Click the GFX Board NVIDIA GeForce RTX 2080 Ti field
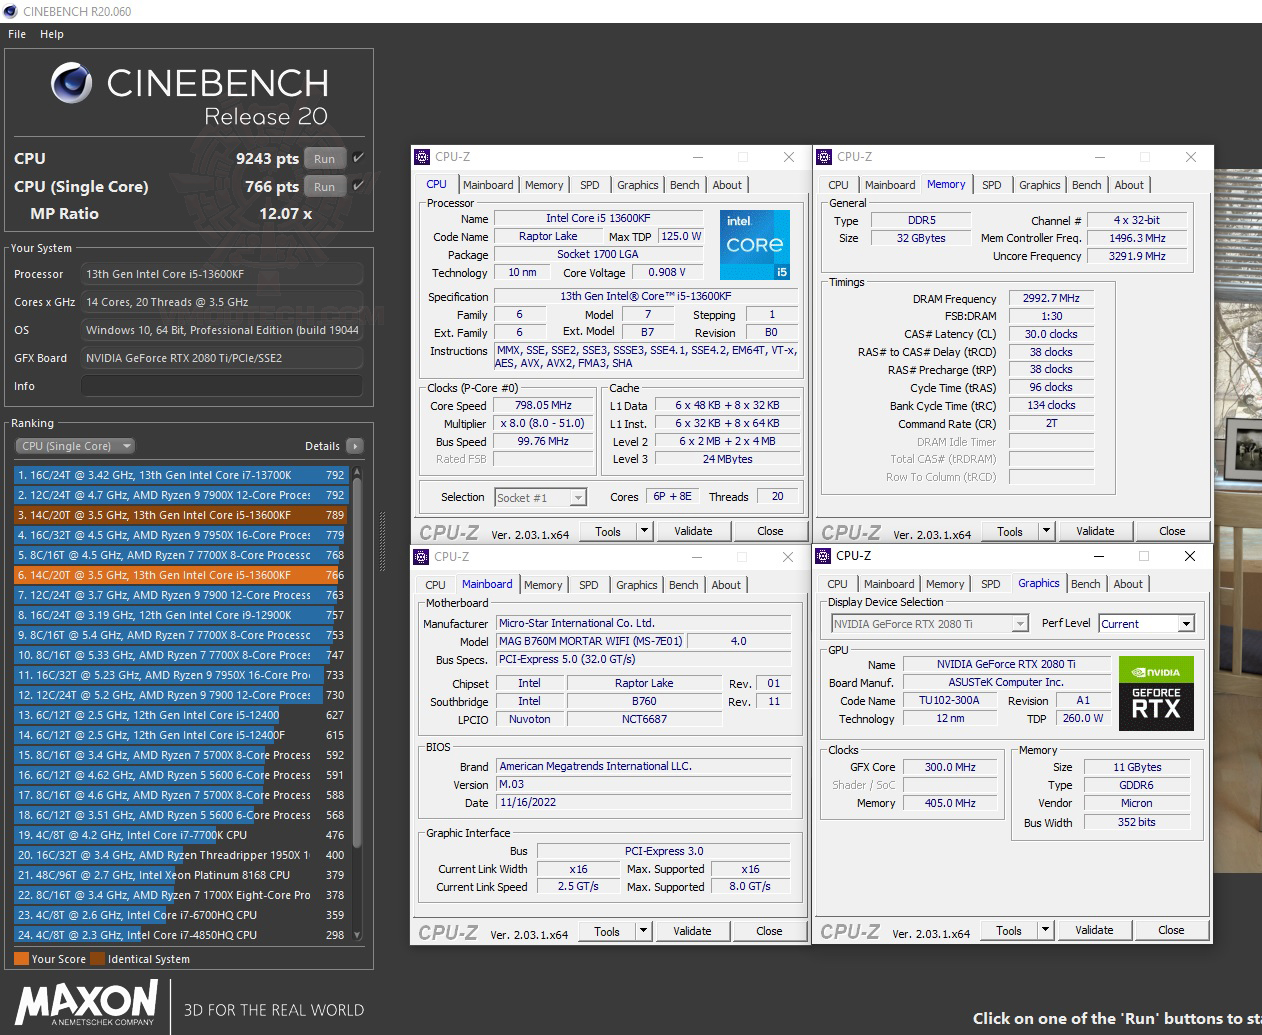1262x1035 pixels. point(222,358)
